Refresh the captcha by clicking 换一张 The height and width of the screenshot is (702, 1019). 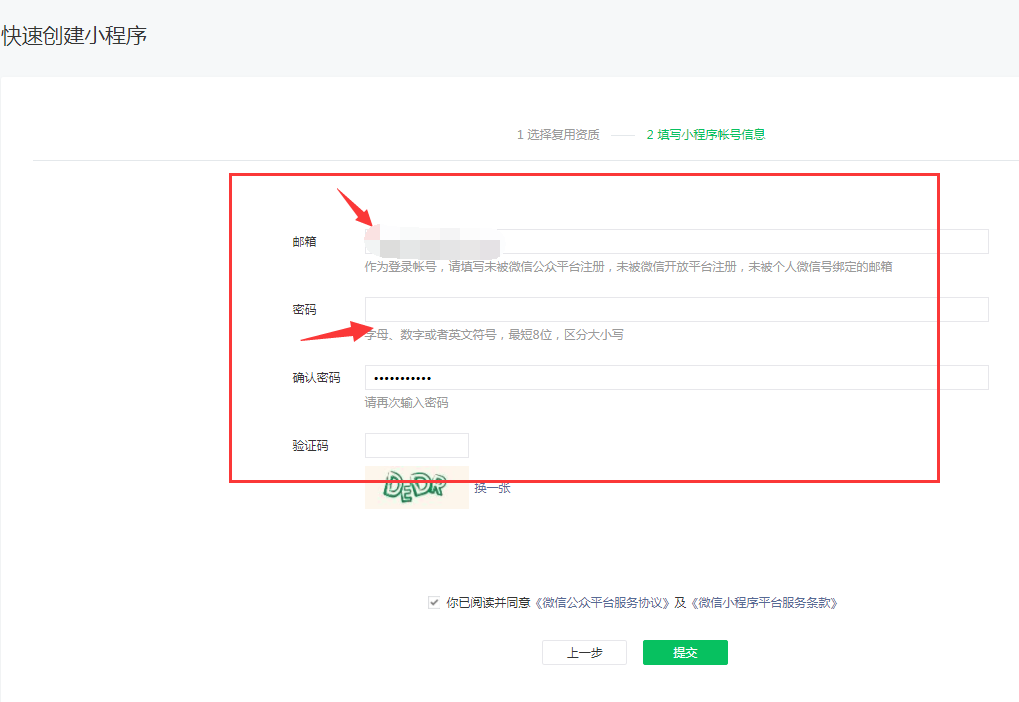pos(493,488)
